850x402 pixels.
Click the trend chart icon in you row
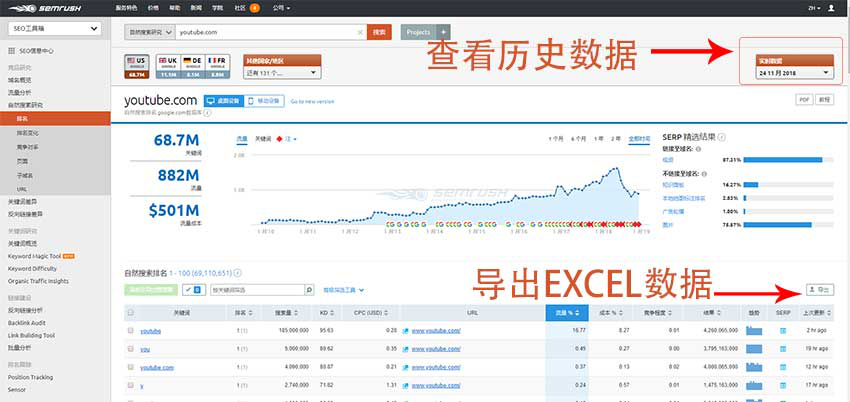pyautogui.click(x=754, y=349)
